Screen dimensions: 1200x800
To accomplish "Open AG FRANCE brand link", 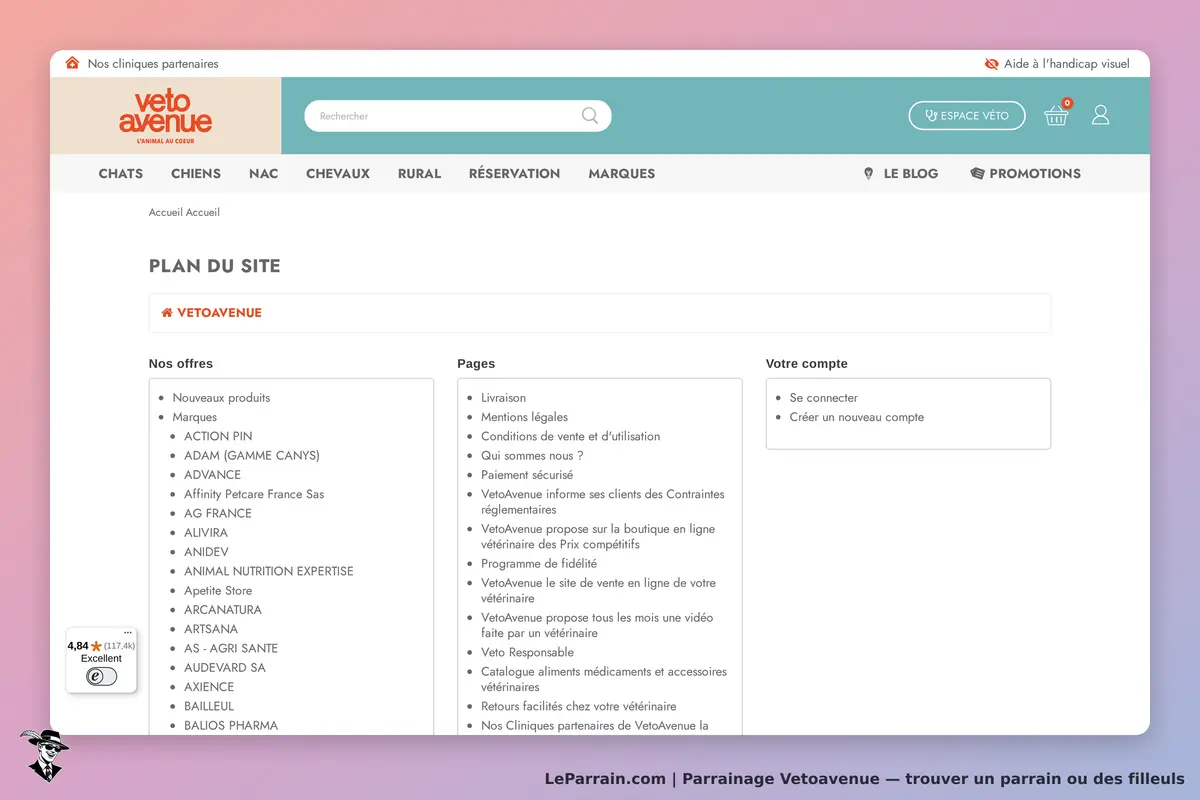I will click(x=218, y=513).
